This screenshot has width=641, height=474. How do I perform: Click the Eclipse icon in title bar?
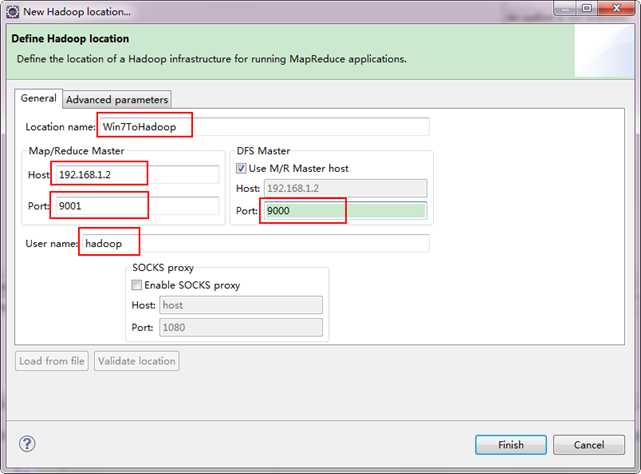coord(12,11)
